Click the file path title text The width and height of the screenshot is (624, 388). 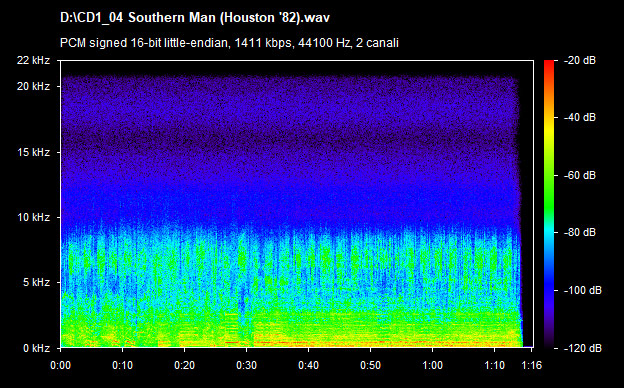(x=195, y=18)
